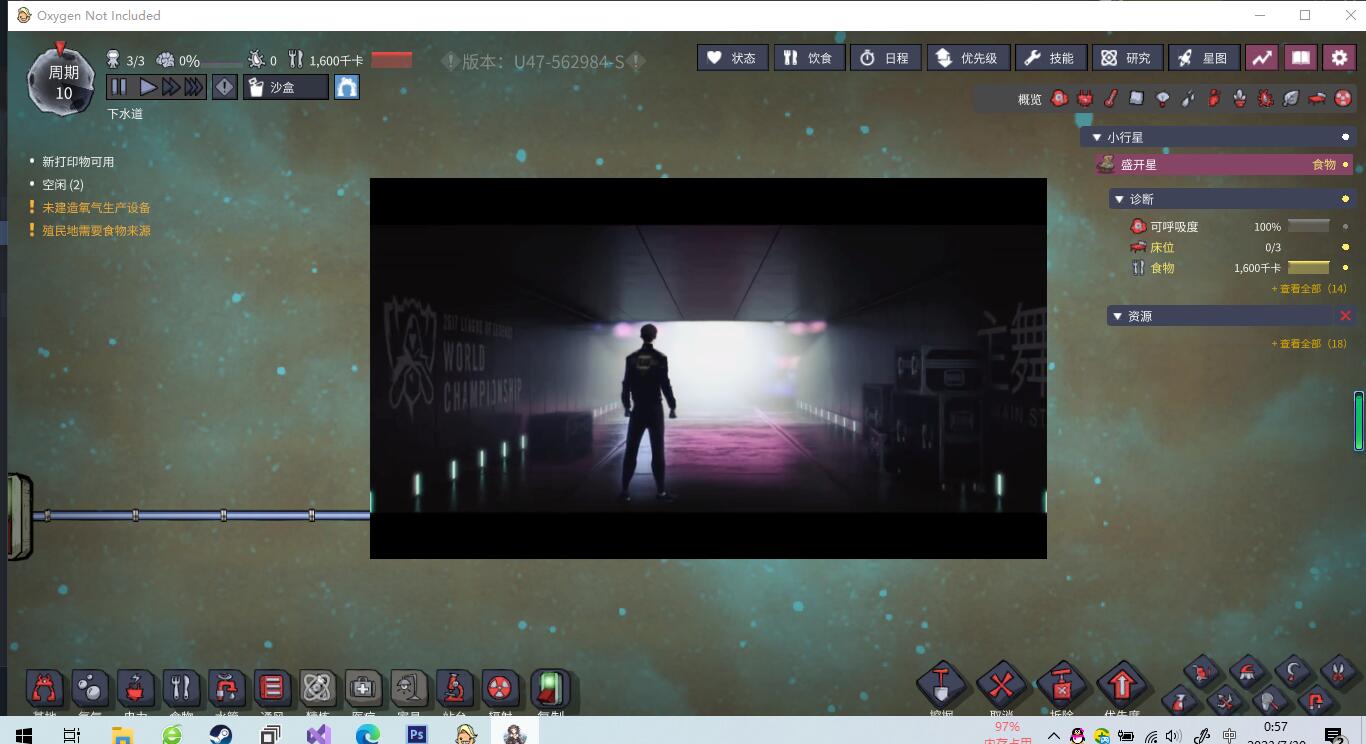The width and height of the screenshot is (1366, 744).
Task: Open the Stations build category microscope icon
Action: pos(454,689)
